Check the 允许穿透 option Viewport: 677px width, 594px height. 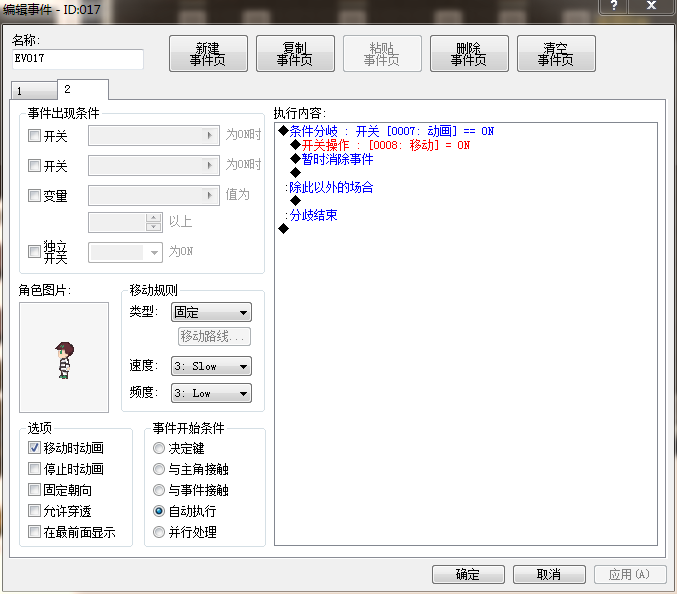tap(34, 511)
